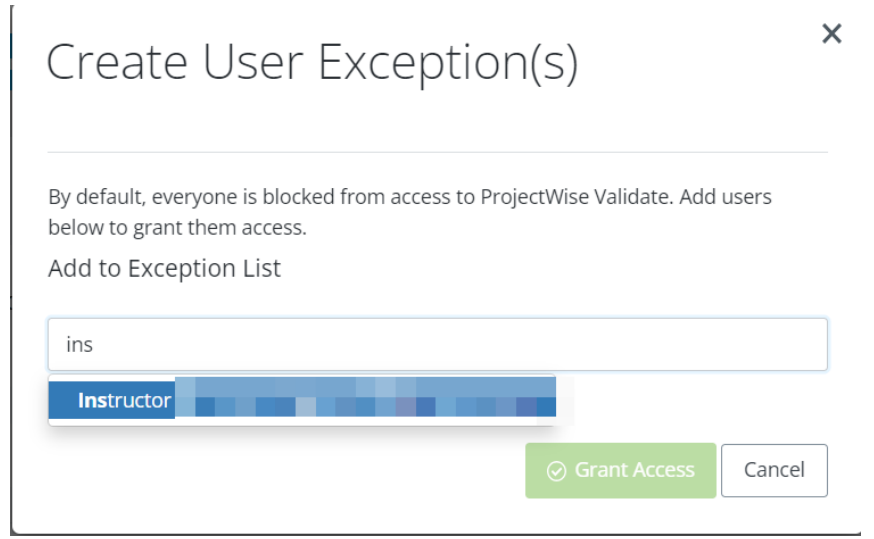Click the "below to grant them access" line
Image resolution: width=874 pixels, height=539 pixels.
[176, 228]
